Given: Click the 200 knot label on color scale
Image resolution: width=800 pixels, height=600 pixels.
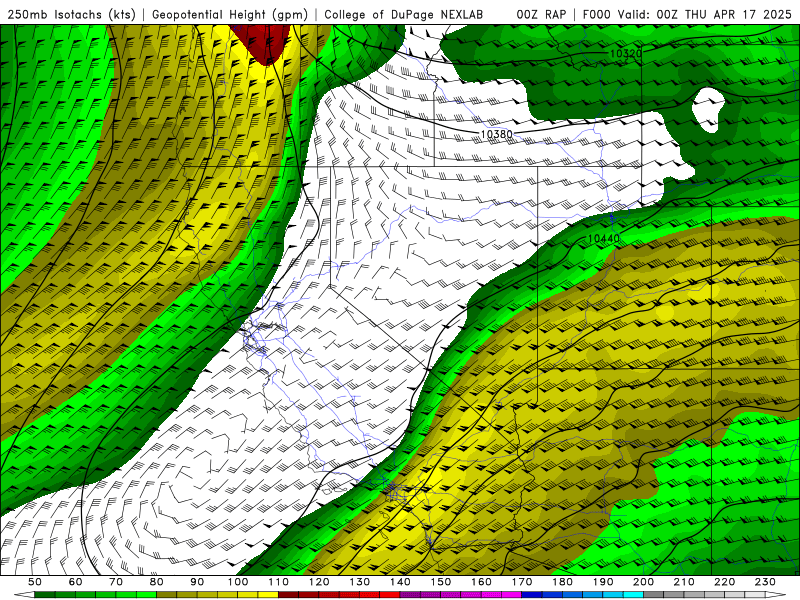Looking at the screenshot, I should click(643, 582).
